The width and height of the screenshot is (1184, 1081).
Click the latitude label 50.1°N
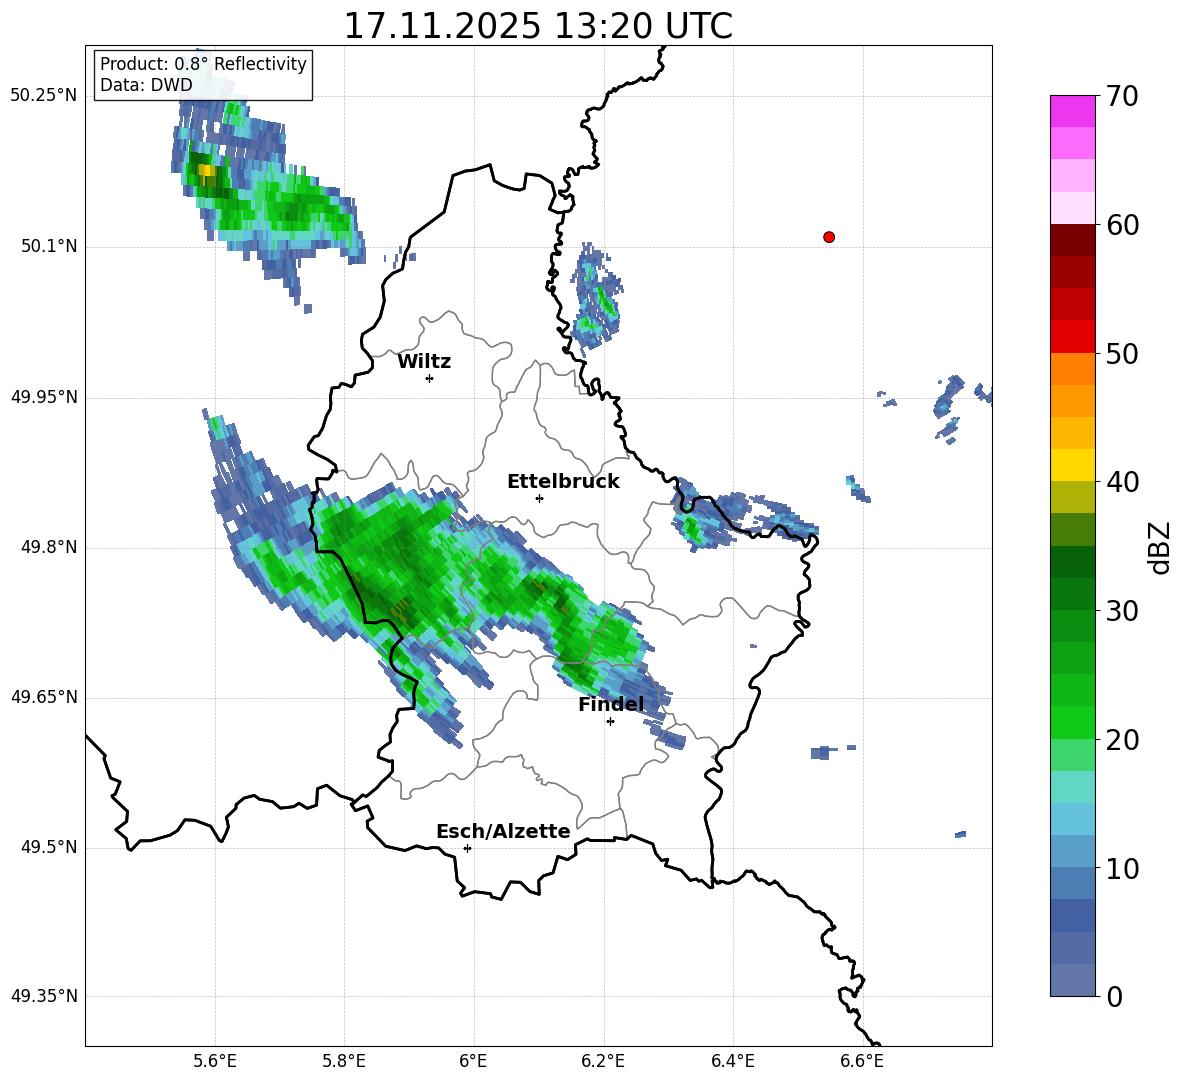[x=50, y=247]
